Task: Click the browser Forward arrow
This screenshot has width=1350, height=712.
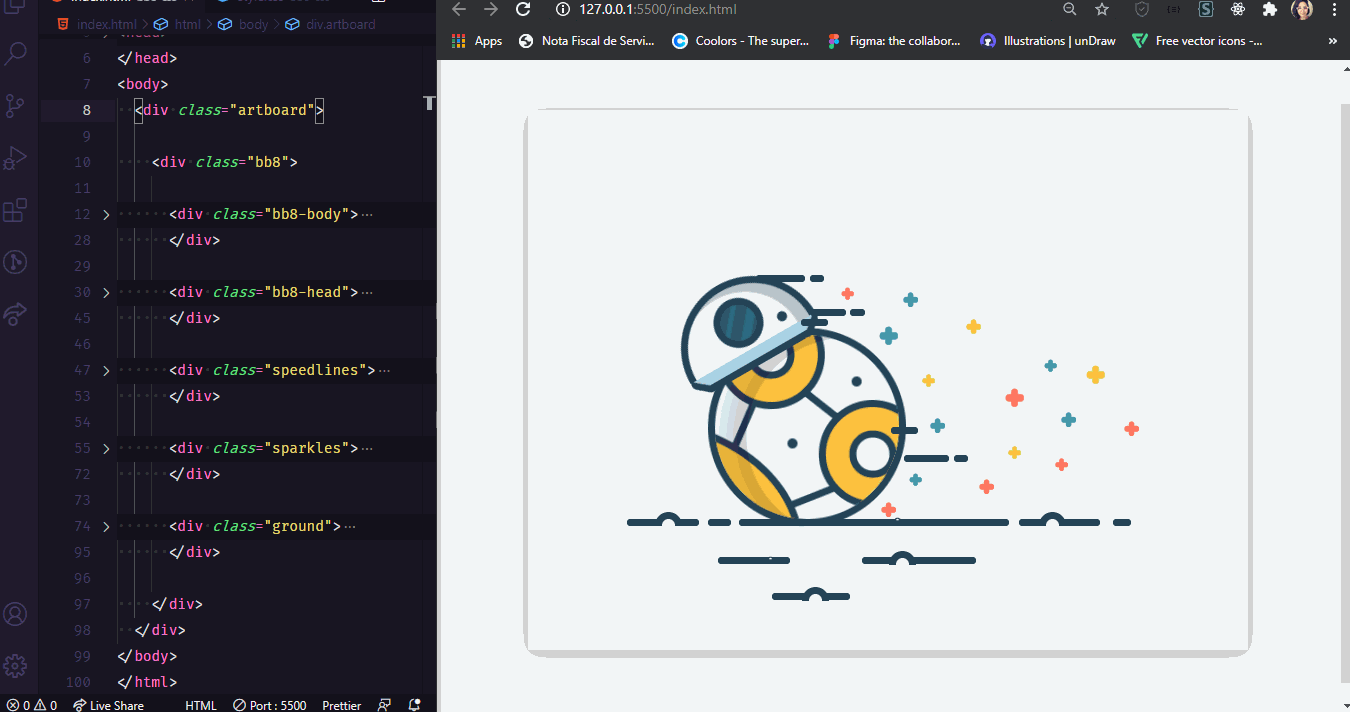Action: click(490, 9)
